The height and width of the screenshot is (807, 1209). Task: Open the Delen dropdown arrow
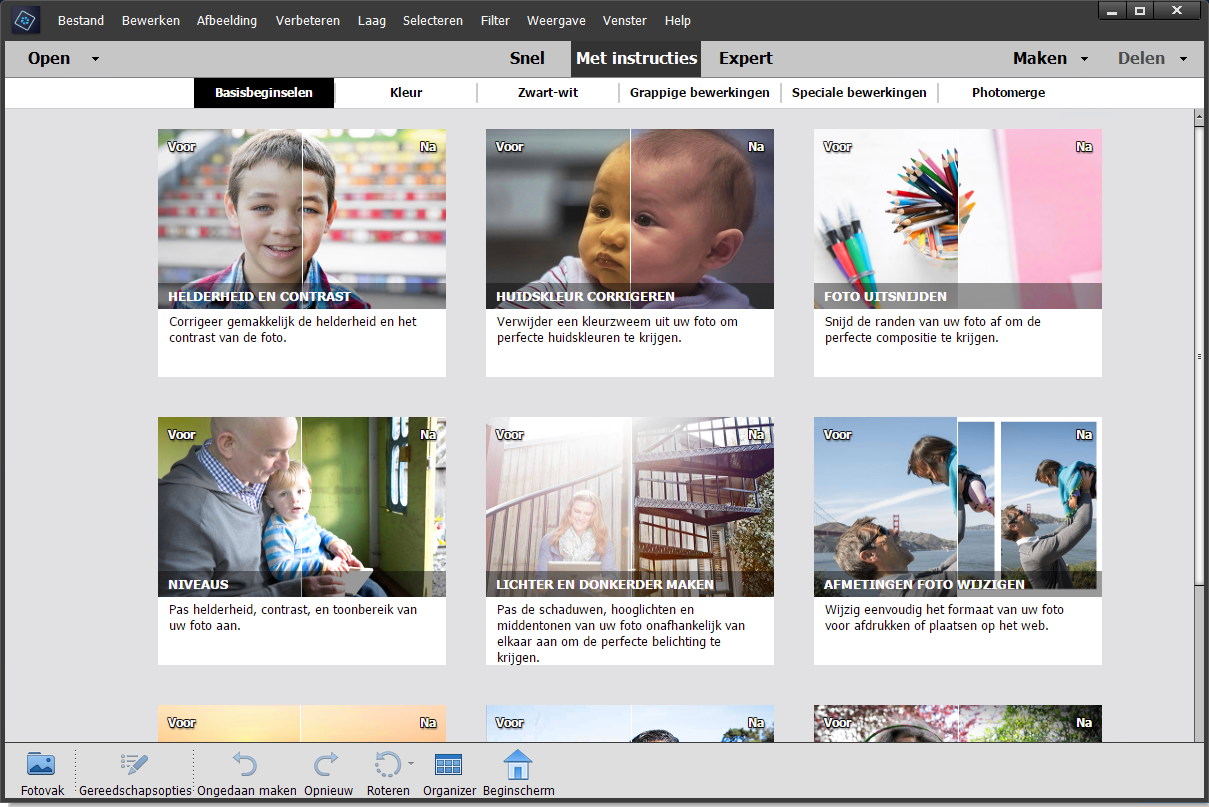pos(1183,59)
